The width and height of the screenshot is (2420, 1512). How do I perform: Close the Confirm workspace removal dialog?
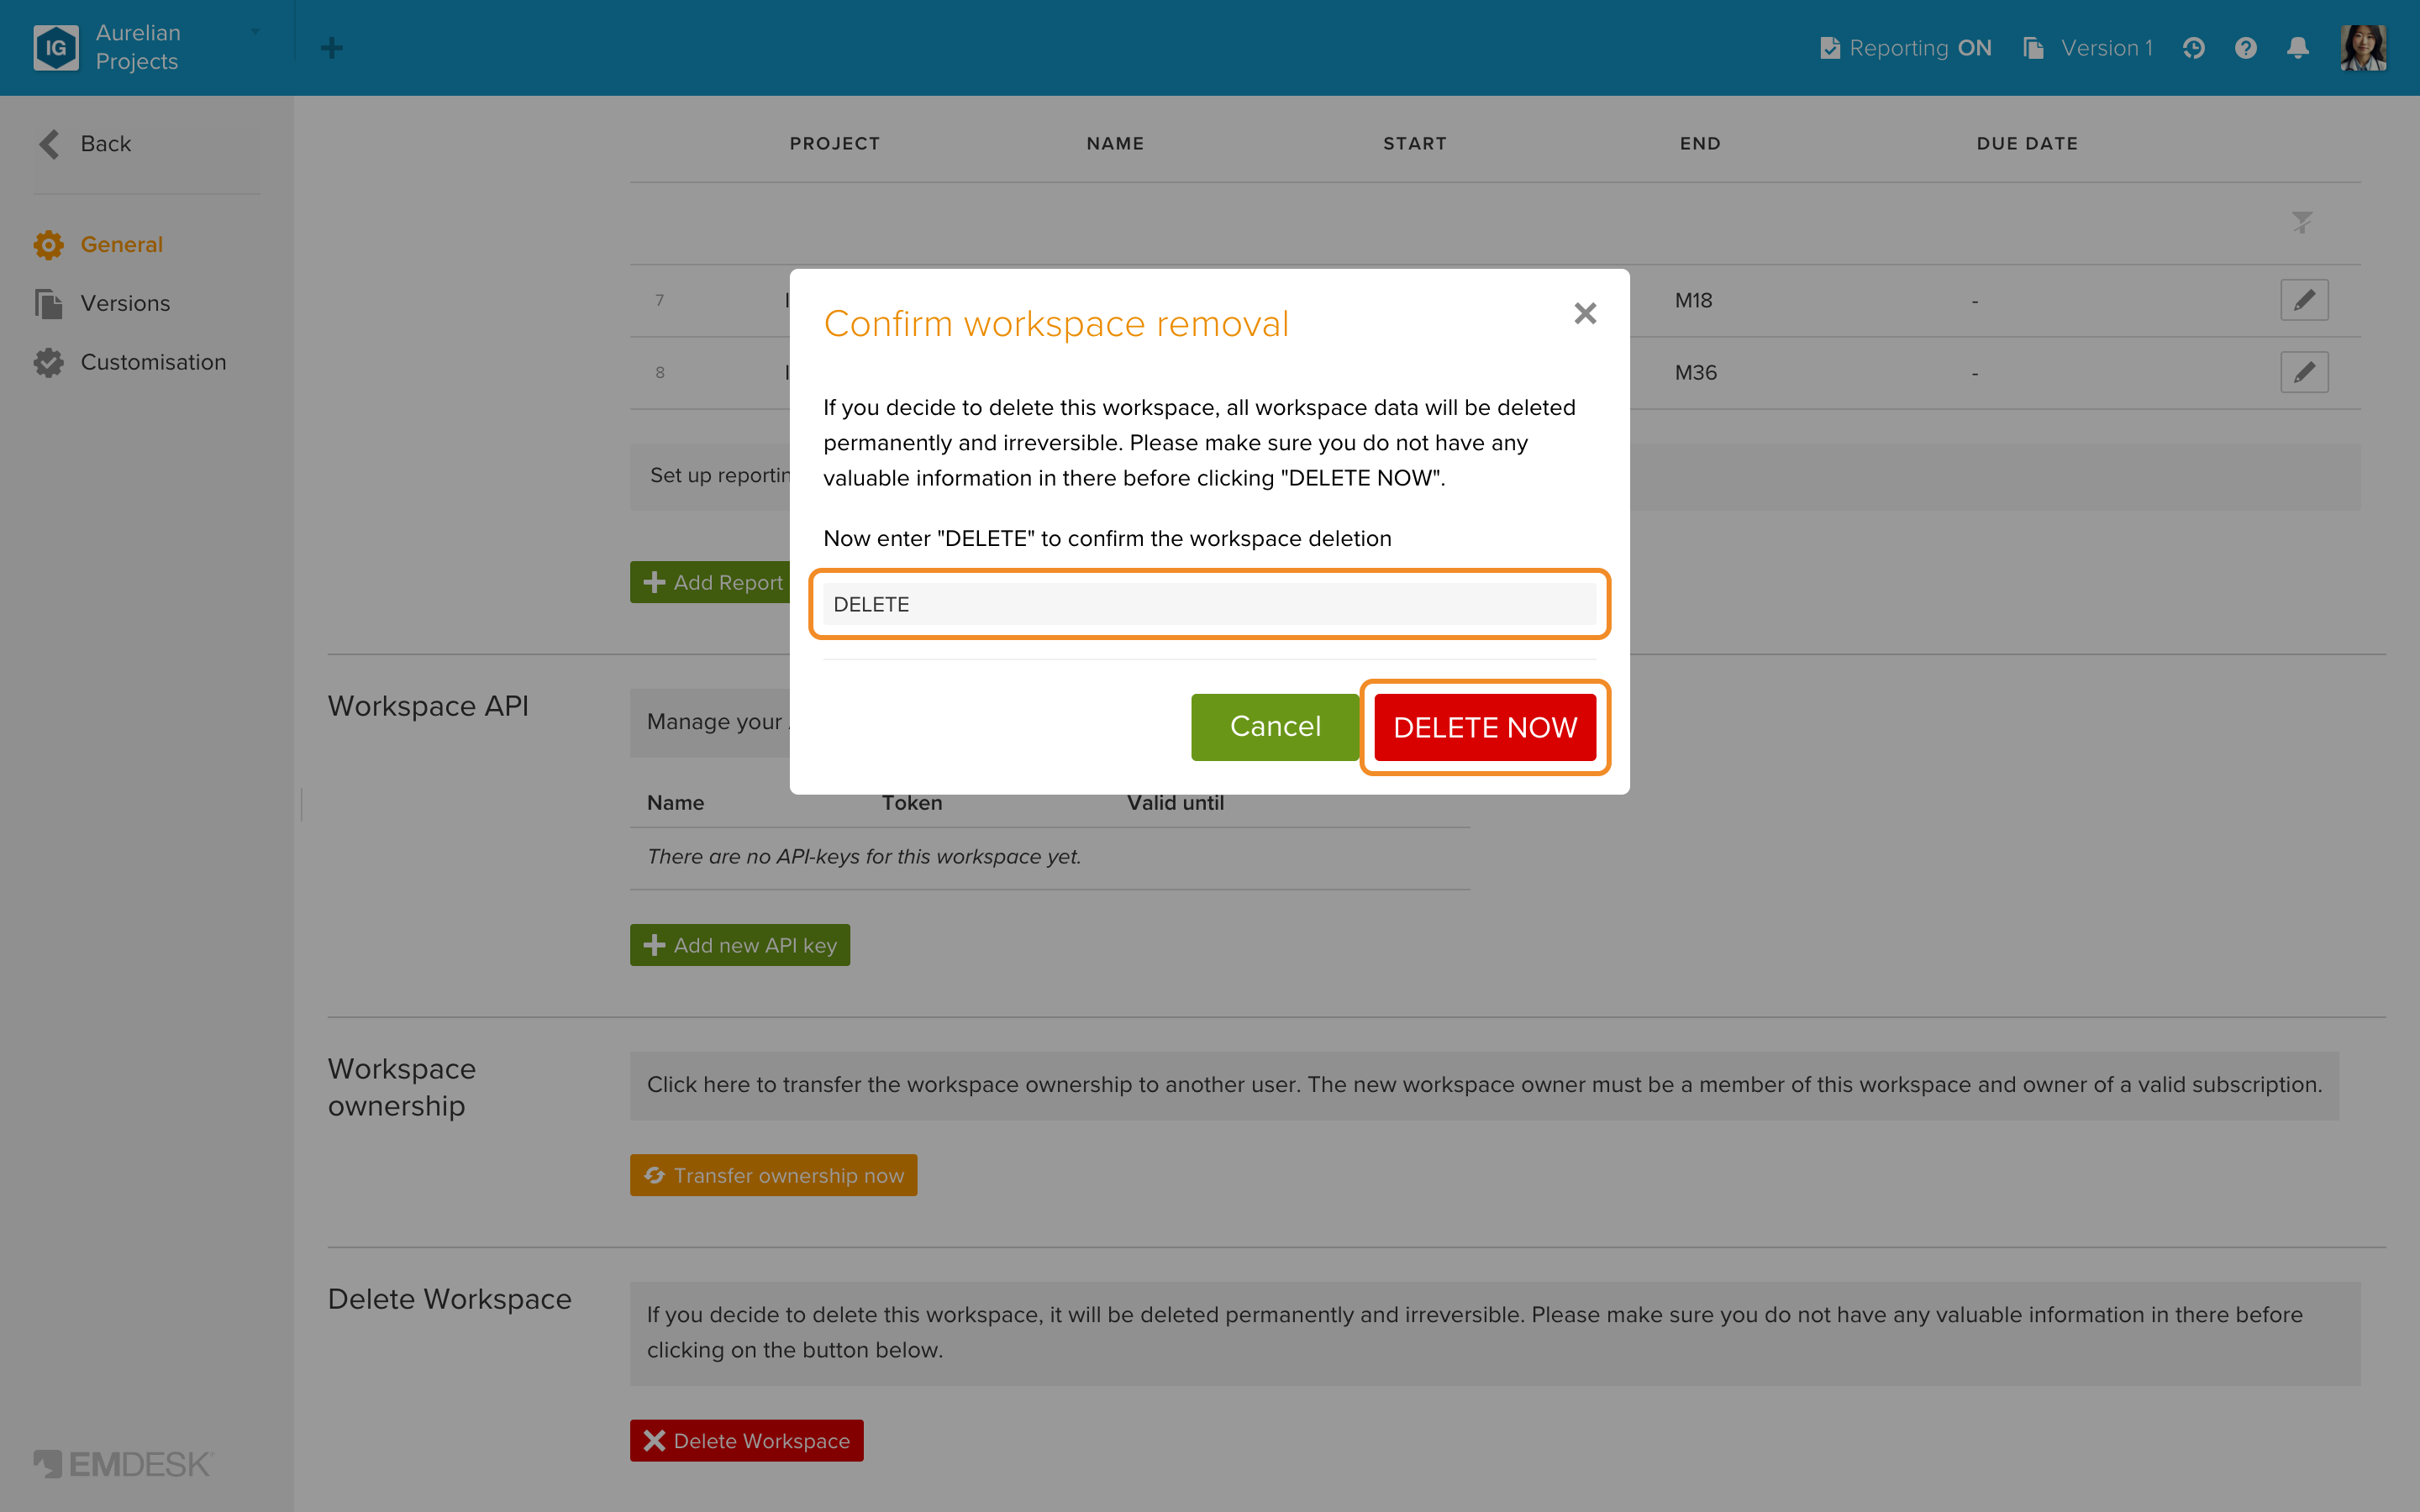click(1585, 313)
